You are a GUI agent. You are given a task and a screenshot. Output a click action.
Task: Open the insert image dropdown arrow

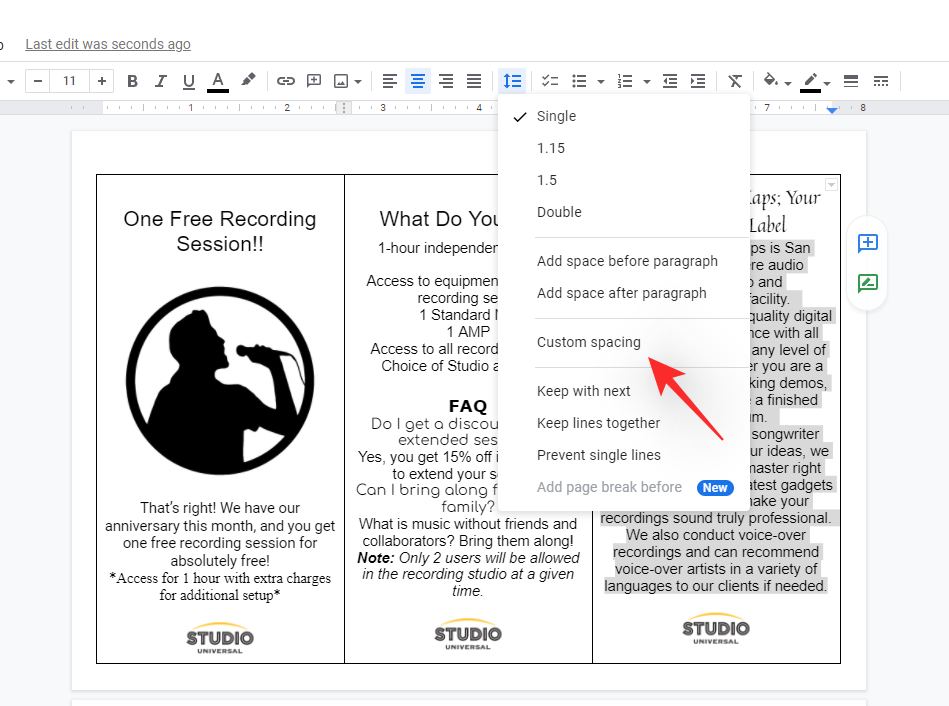pos(358,82)
